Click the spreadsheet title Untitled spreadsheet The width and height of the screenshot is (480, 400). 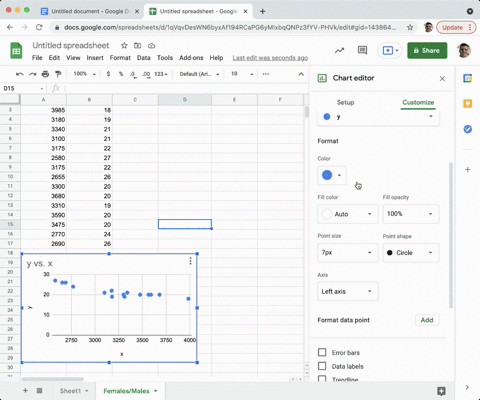[x=71, y=46]
